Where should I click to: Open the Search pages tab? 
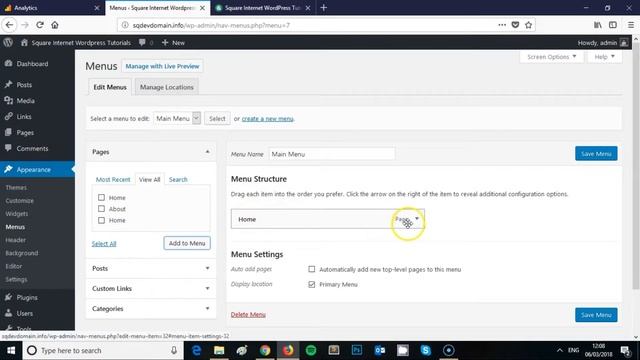(178, 180)
